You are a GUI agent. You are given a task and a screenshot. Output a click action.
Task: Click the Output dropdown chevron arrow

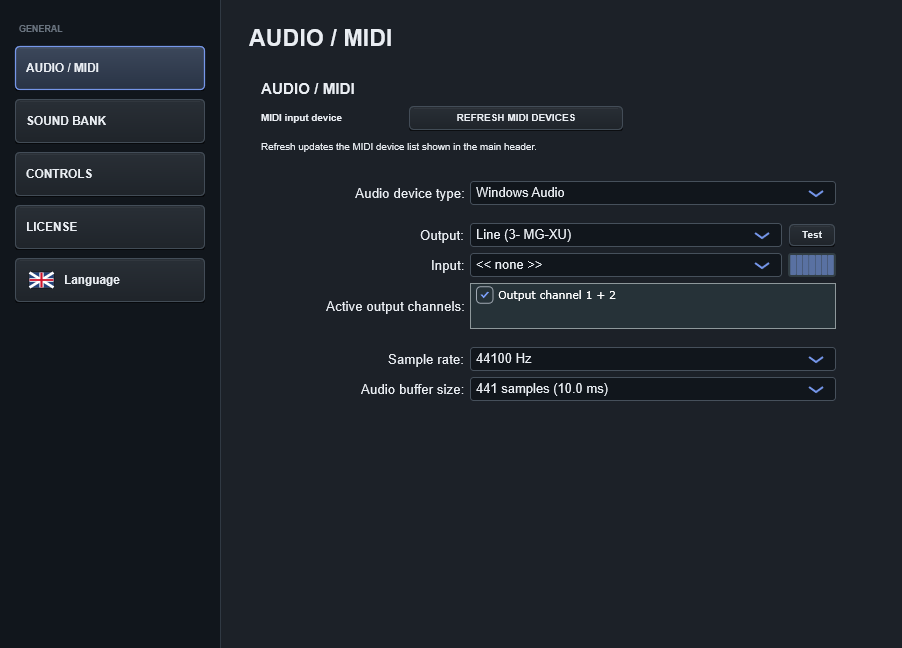(762, 235)
